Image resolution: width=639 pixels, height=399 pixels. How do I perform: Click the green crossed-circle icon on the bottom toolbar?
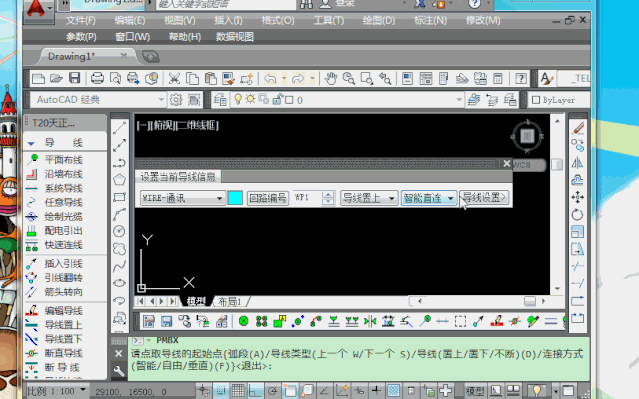coord(244,321)
